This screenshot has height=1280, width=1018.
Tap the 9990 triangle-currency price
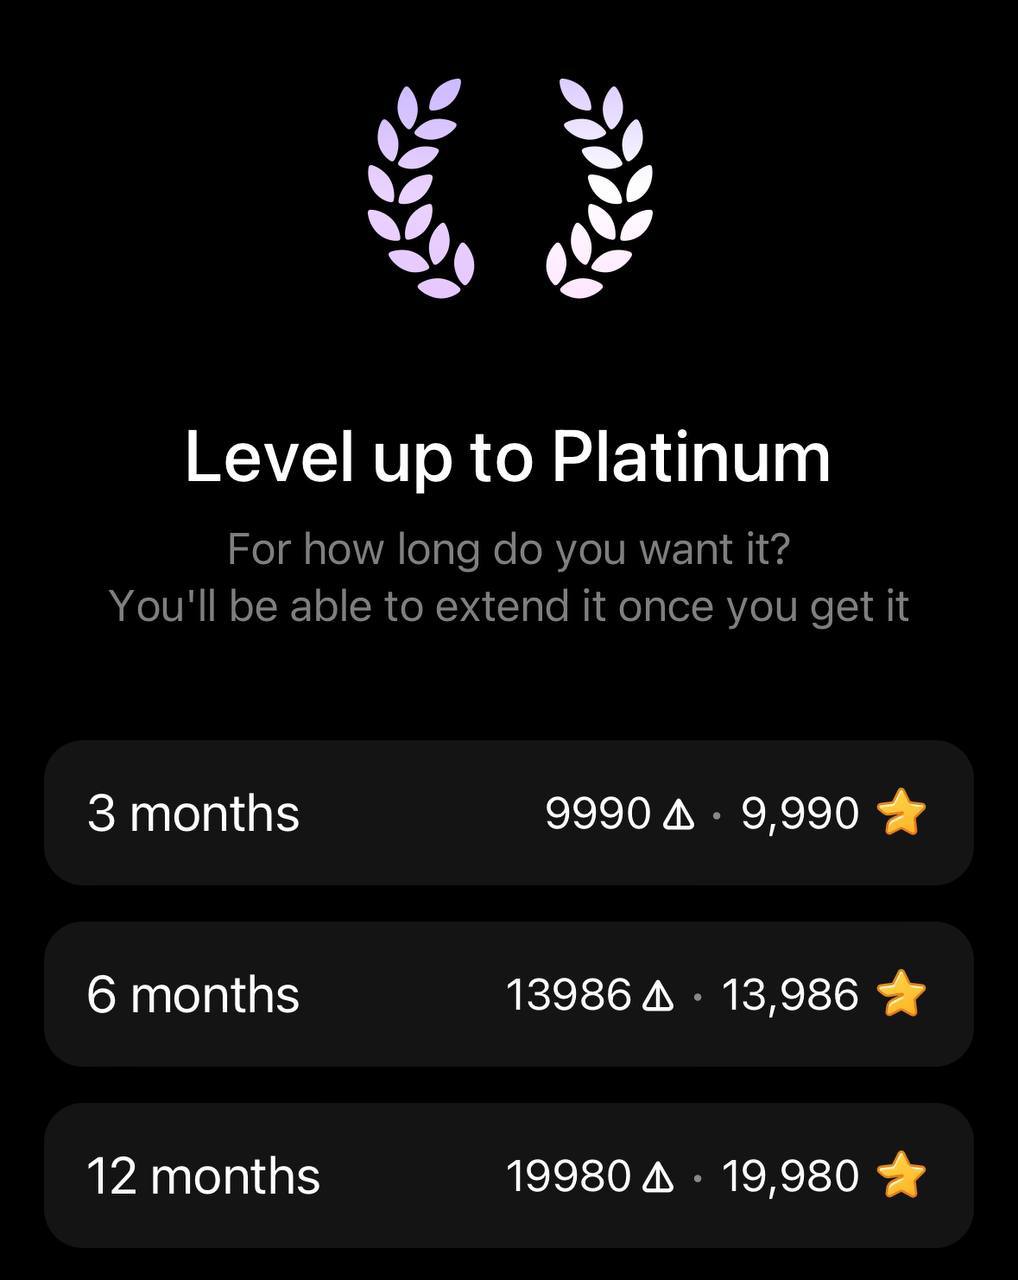point(598,813)
